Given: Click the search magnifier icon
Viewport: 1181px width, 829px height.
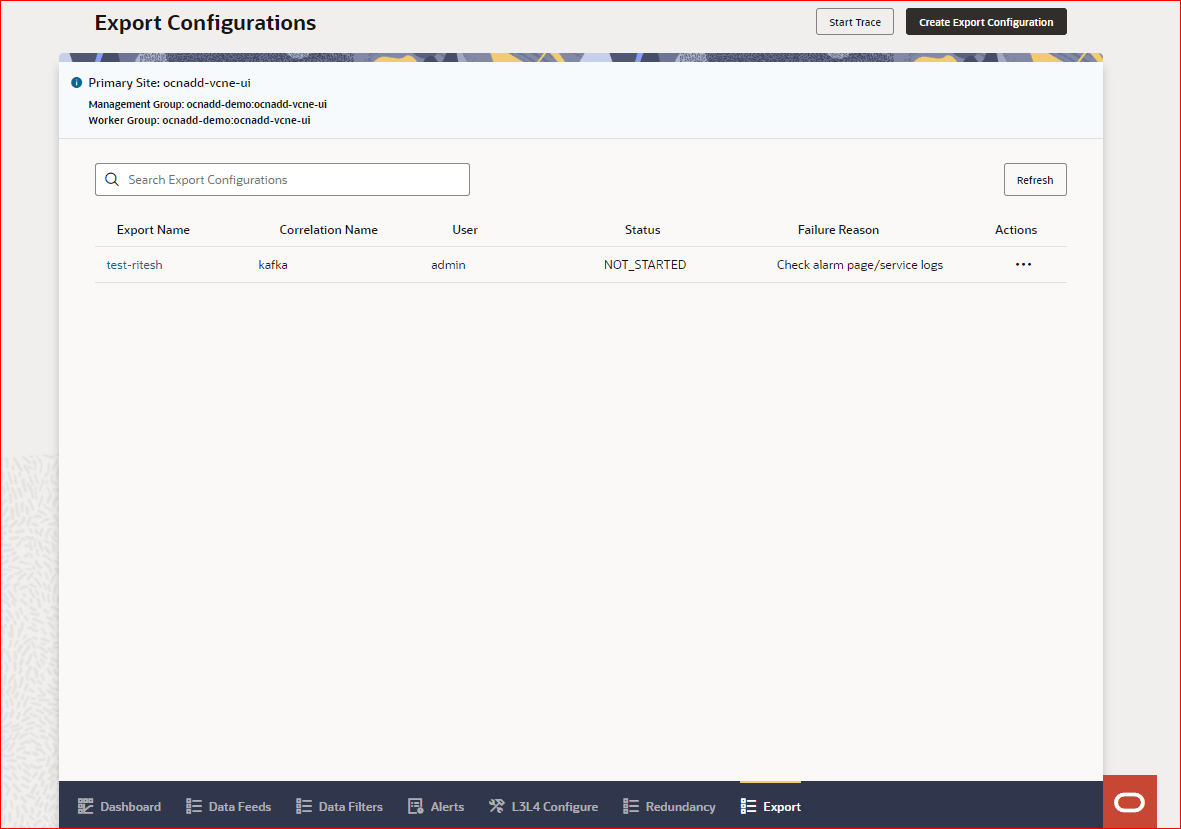Looking at the screenshot, I should [x=112, y=179].
